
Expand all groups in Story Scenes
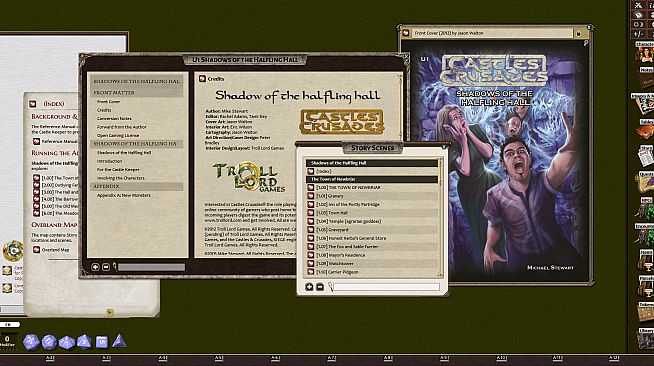pyautogui.click(x=309, y=287)
